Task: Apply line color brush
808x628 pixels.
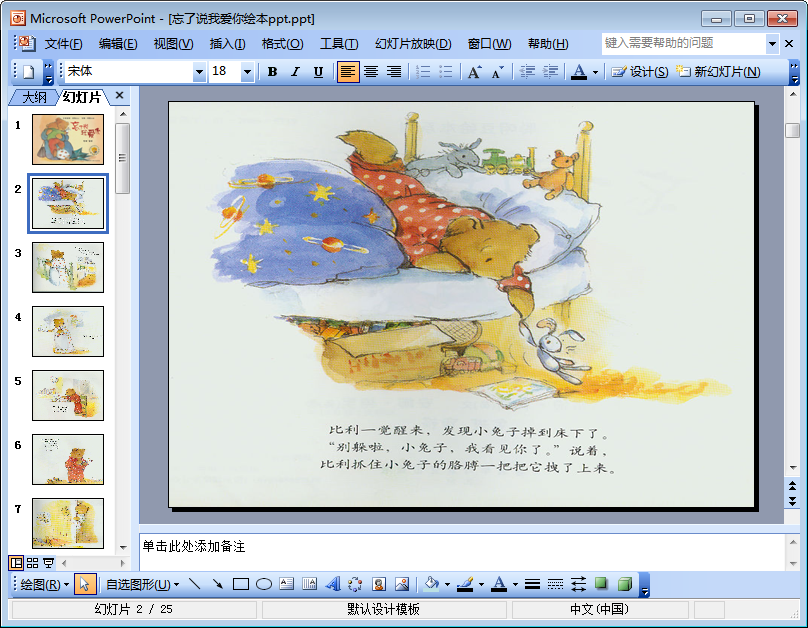Action: [x=465, y=584]
